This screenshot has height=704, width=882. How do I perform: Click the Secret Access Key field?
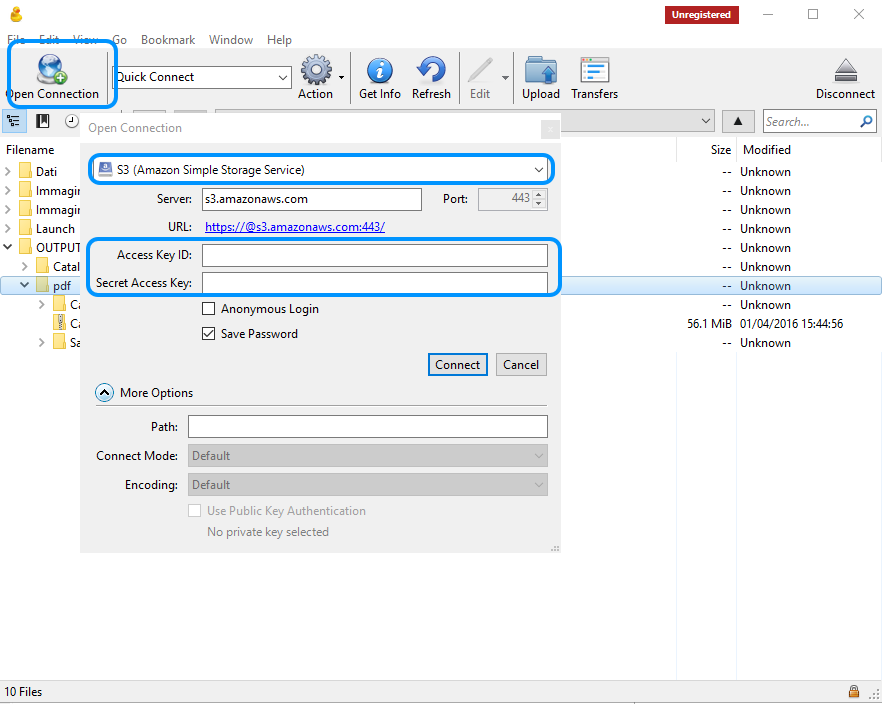click(x=375, y=282)
